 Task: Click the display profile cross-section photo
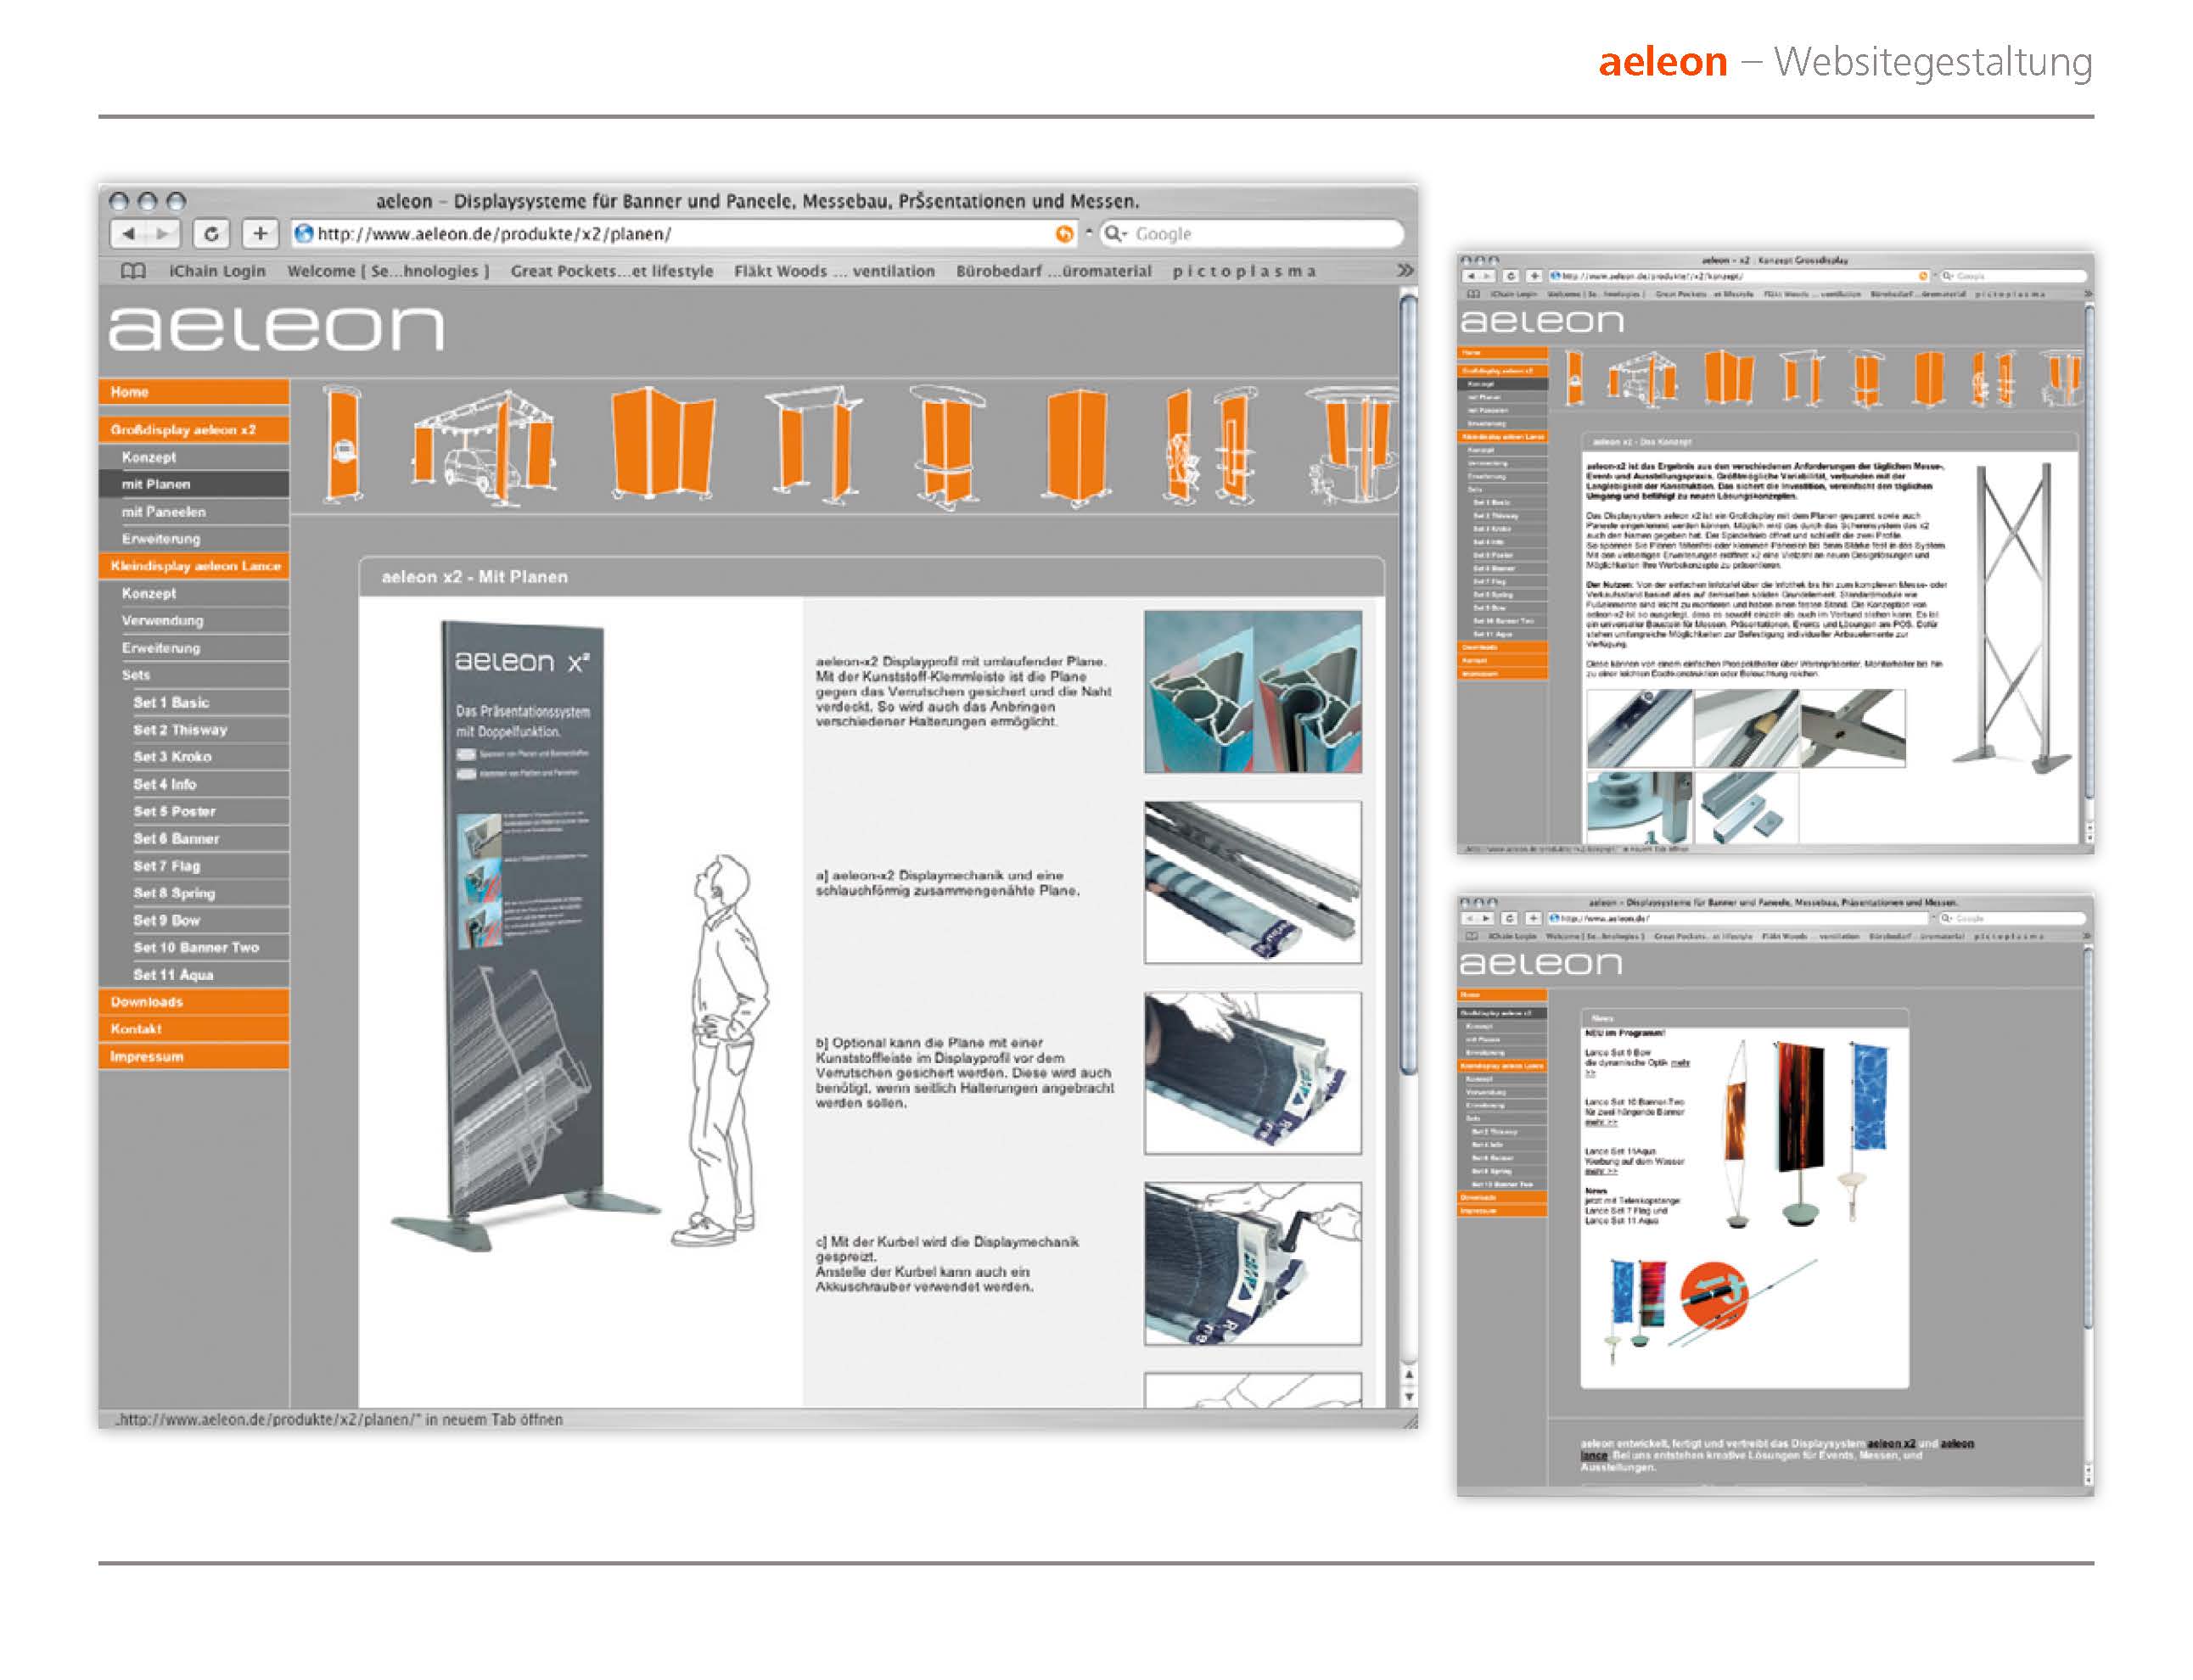tap(1252, 692)
